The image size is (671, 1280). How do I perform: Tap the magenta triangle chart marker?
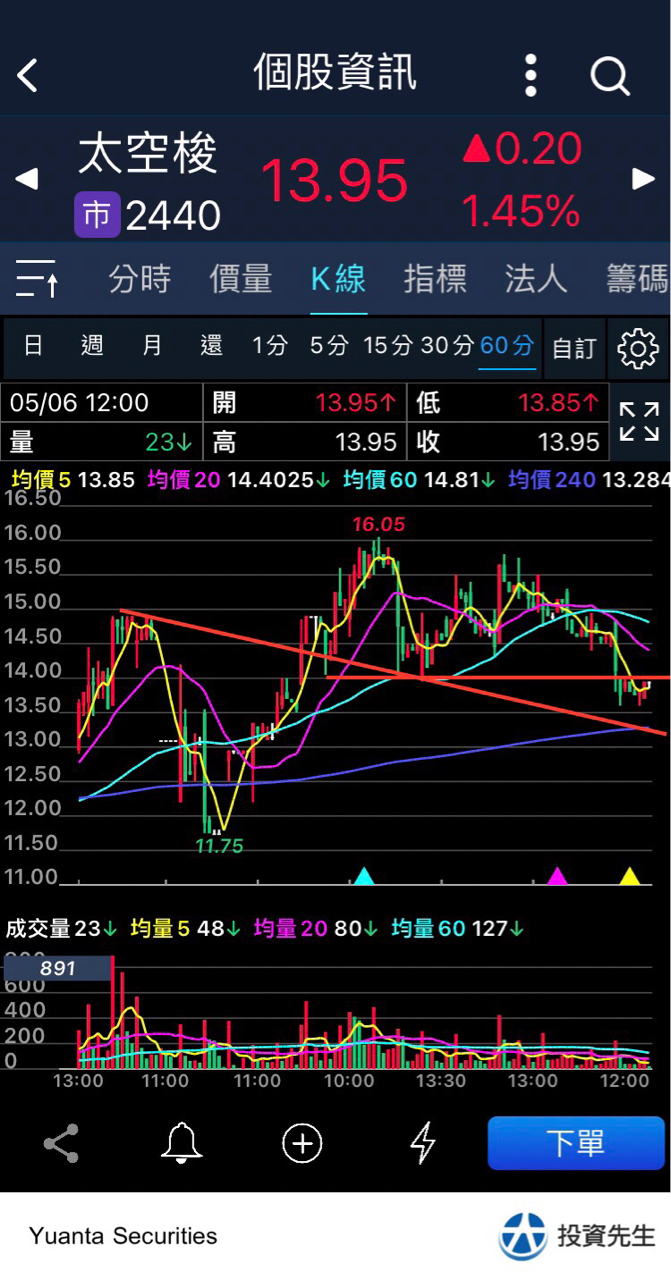(557, 877)
